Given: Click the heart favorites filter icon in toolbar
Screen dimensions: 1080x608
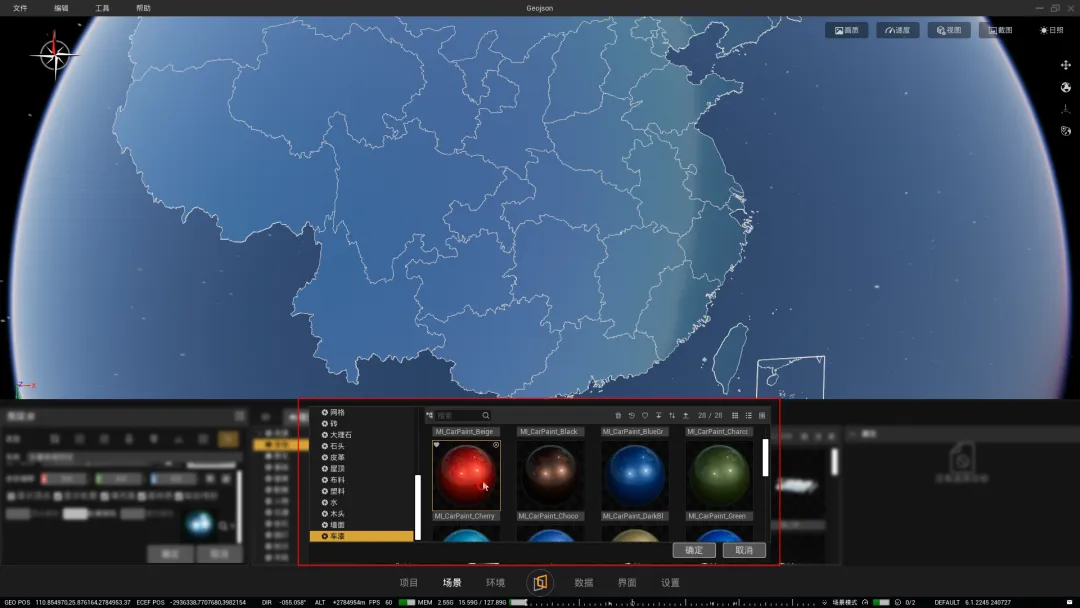Looking at the screenshot, I should point(645,415).
